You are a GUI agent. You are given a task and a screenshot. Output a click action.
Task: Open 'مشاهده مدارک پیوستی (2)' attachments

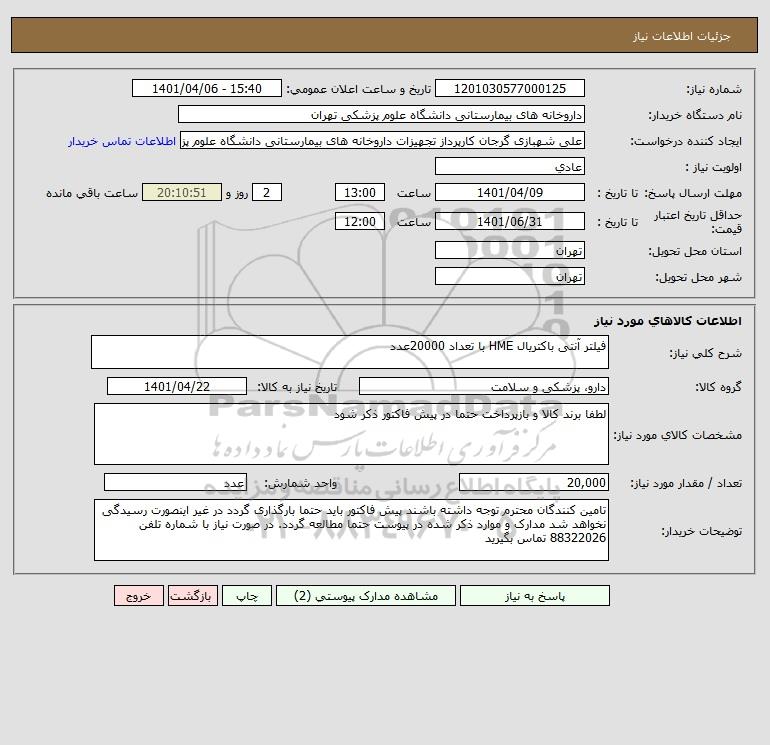(366, 596)
